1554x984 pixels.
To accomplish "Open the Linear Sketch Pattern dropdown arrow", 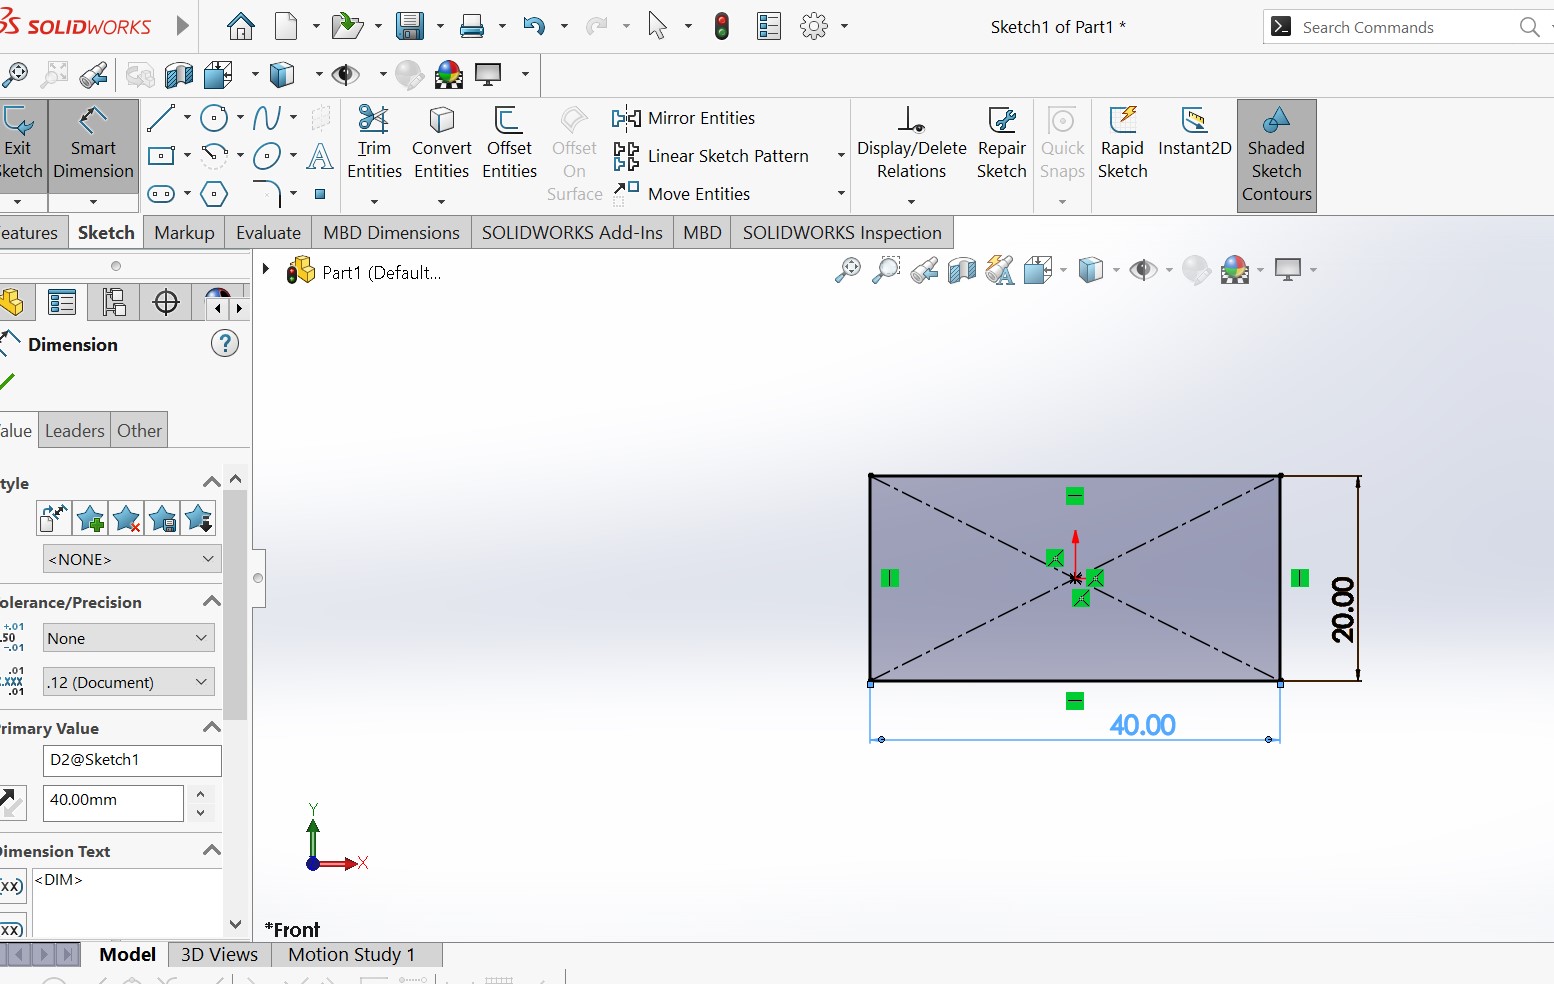I will point(841,156).
